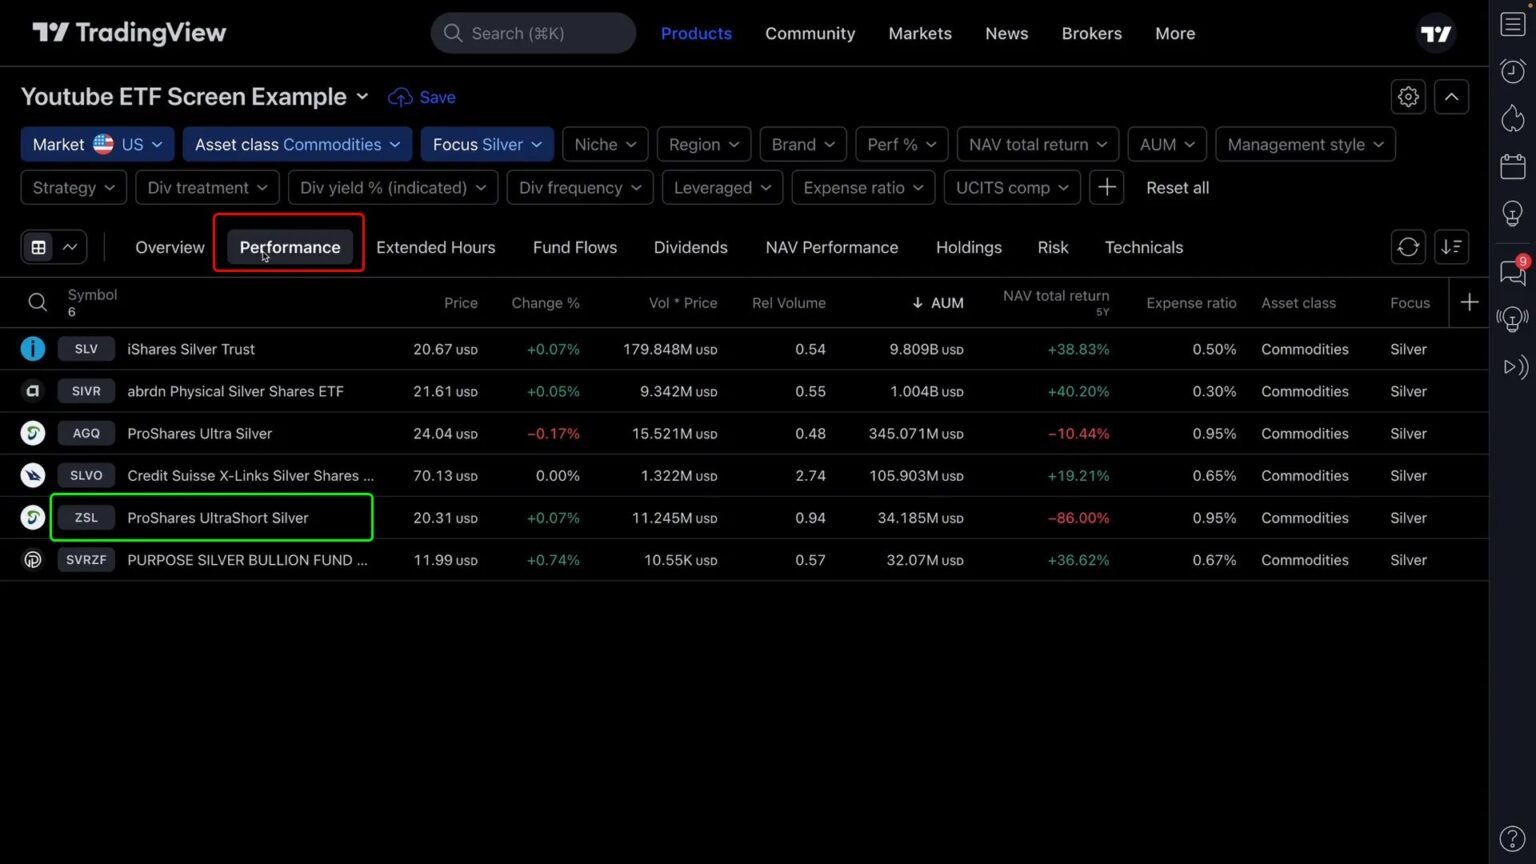Open the Youtube ETF Screen Example title dropdown
Screen dimensions: 1536x864
click(362, 97)
